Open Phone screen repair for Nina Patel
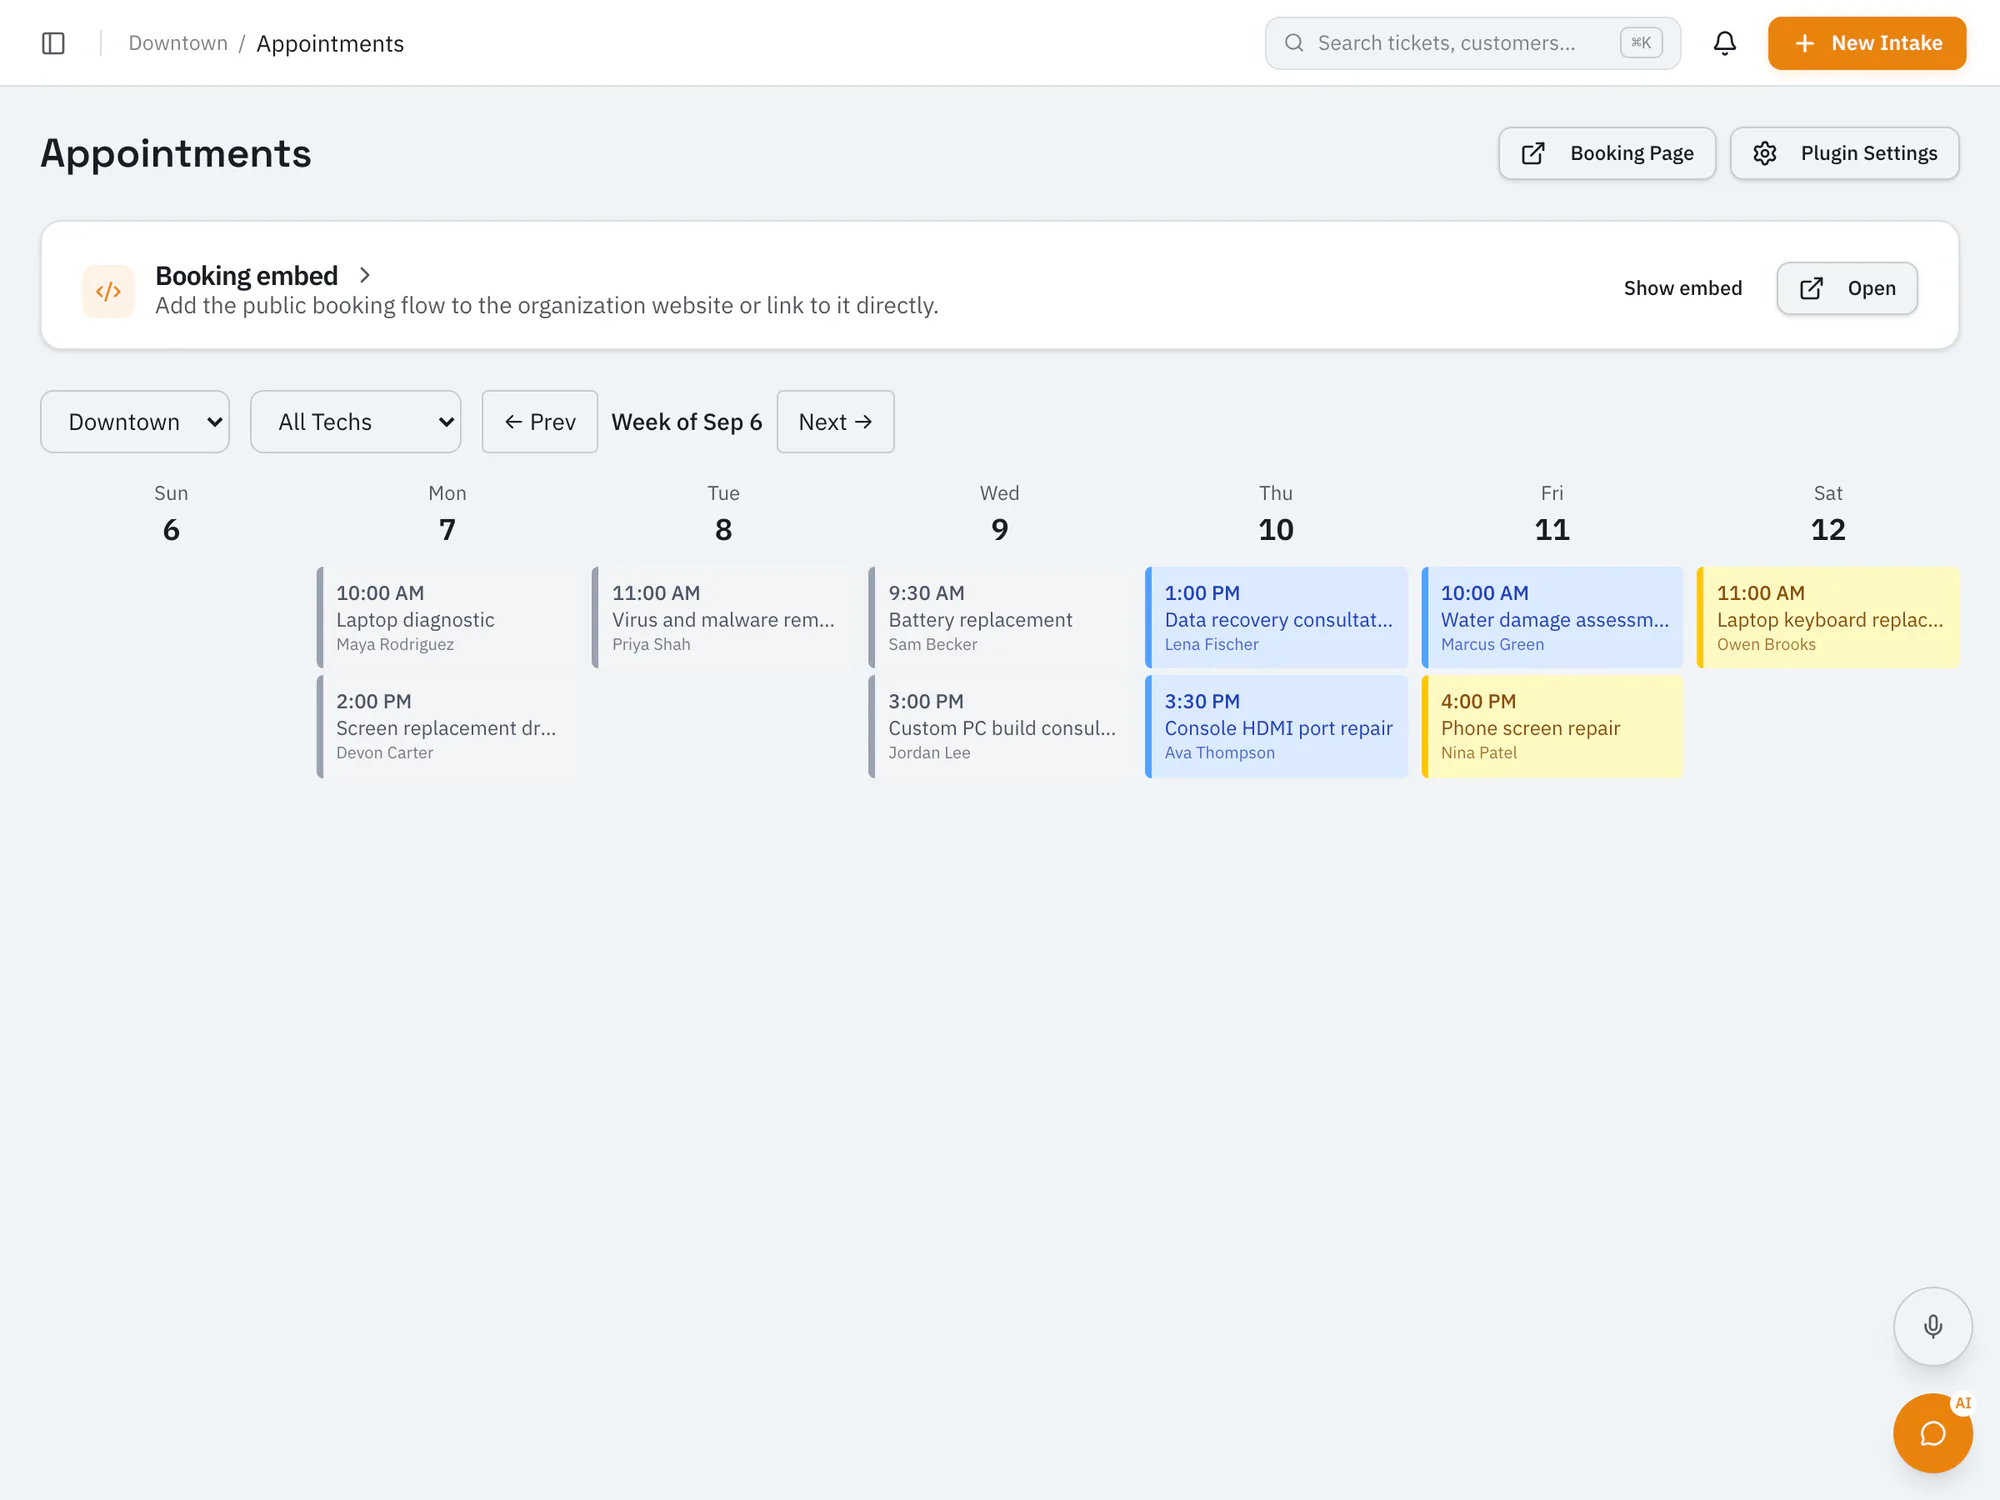 pos(1552,727)
